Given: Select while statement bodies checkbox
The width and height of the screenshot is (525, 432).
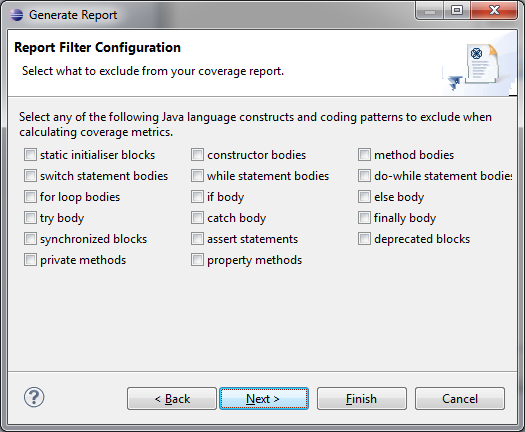Looking at the screenshot, I should pyautogui.click(x=197, y=176).
